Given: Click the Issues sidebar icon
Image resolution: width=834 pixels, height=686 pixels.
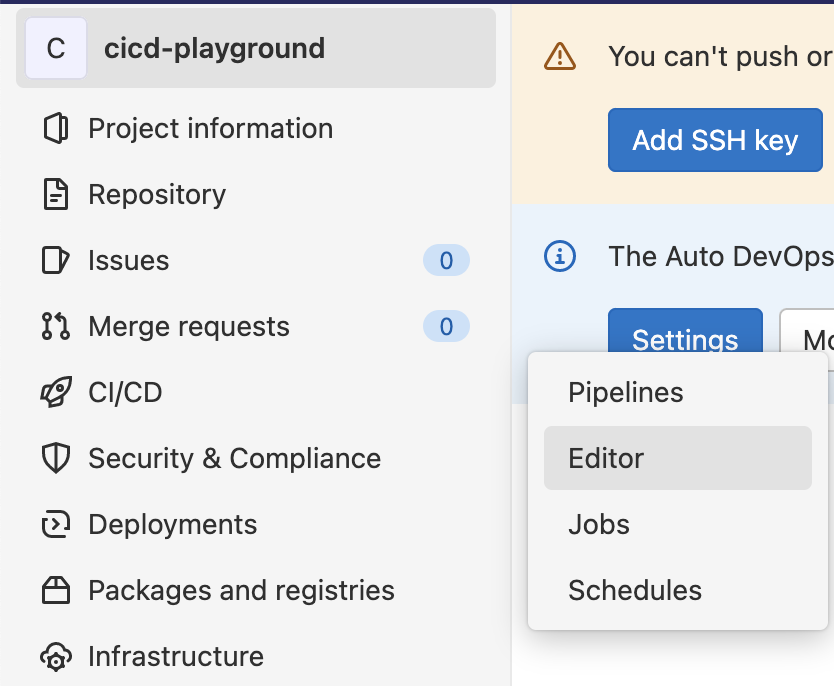Looking at the screenshot, I should click(x=55, y=261).
